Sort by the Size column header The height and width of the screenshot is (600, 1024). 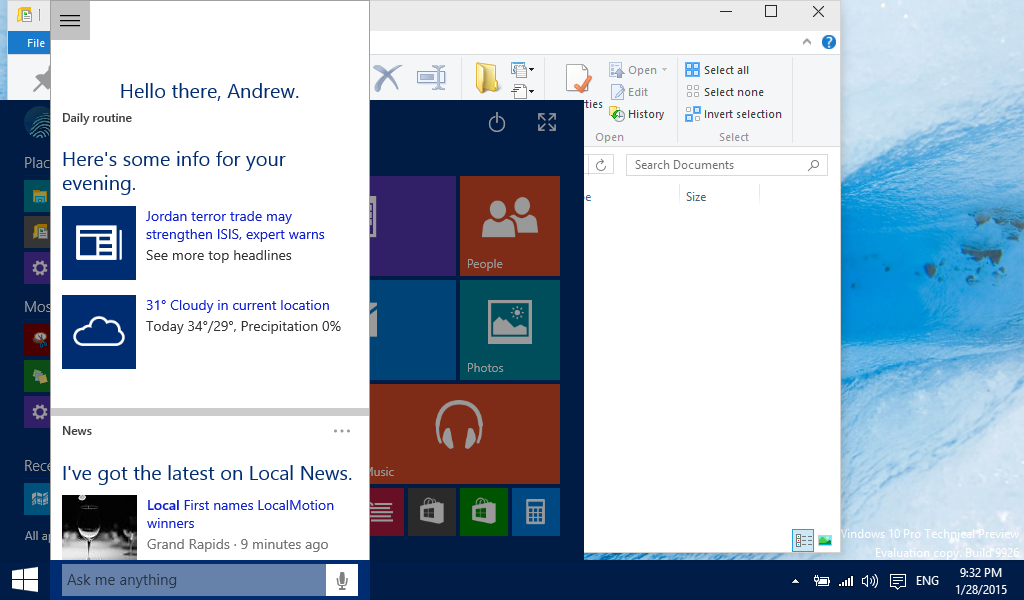pyautogui.click(x=696, y=197)
